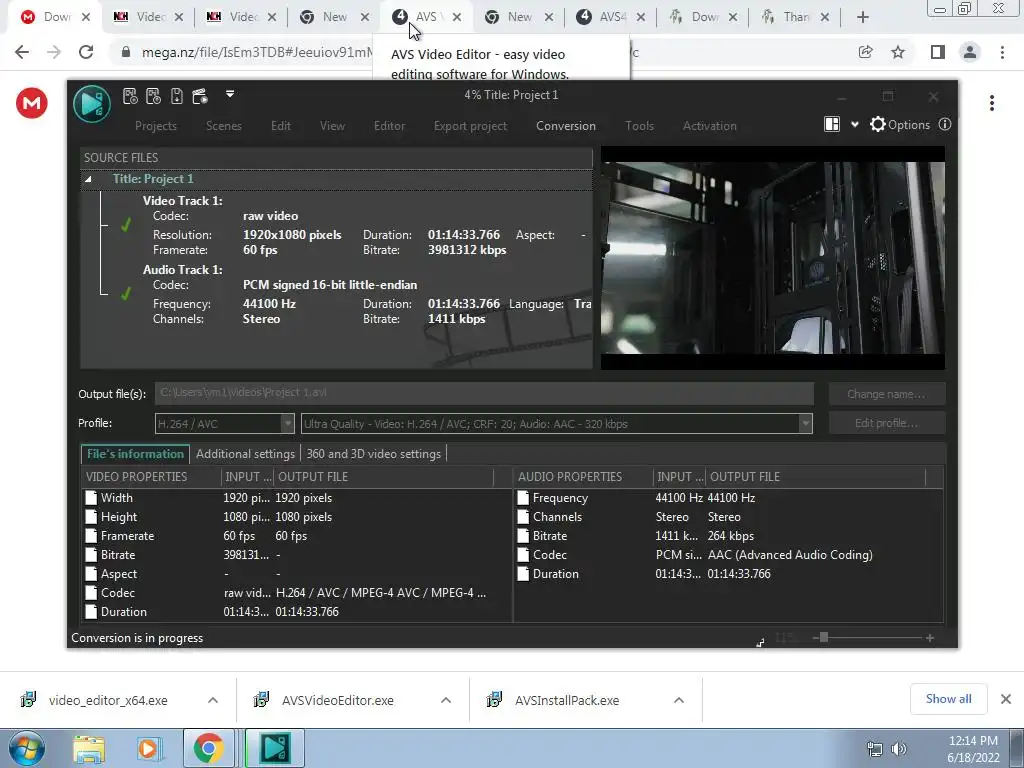Click the audio Duration property page icon
1024x768 pixels.
[522, 573]
